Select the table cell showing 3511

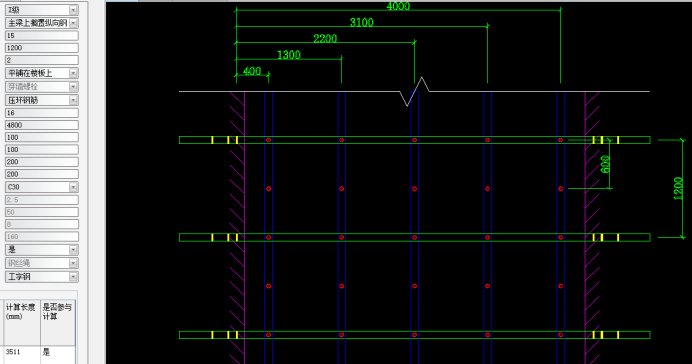tap(21, 355)
